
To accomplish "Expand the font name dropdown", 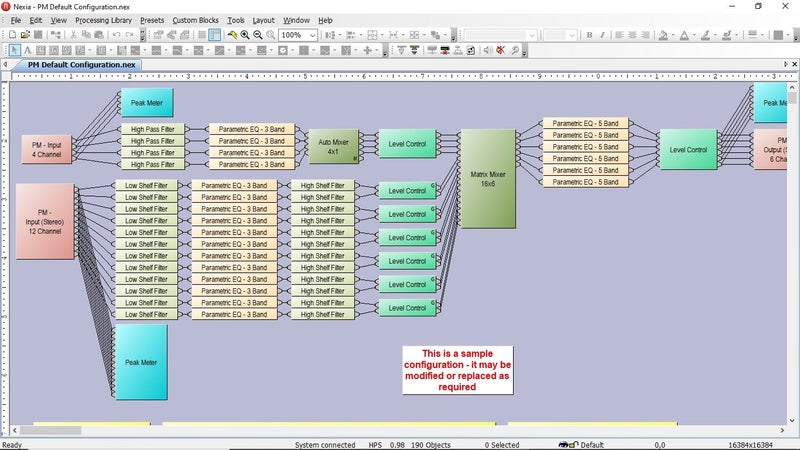I will pos(534,35).
